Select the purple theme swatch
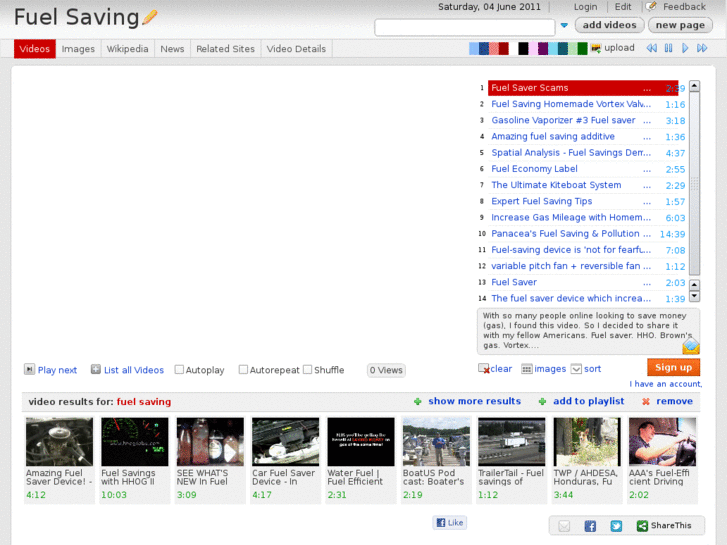727x545 pixels. [543, 48]
